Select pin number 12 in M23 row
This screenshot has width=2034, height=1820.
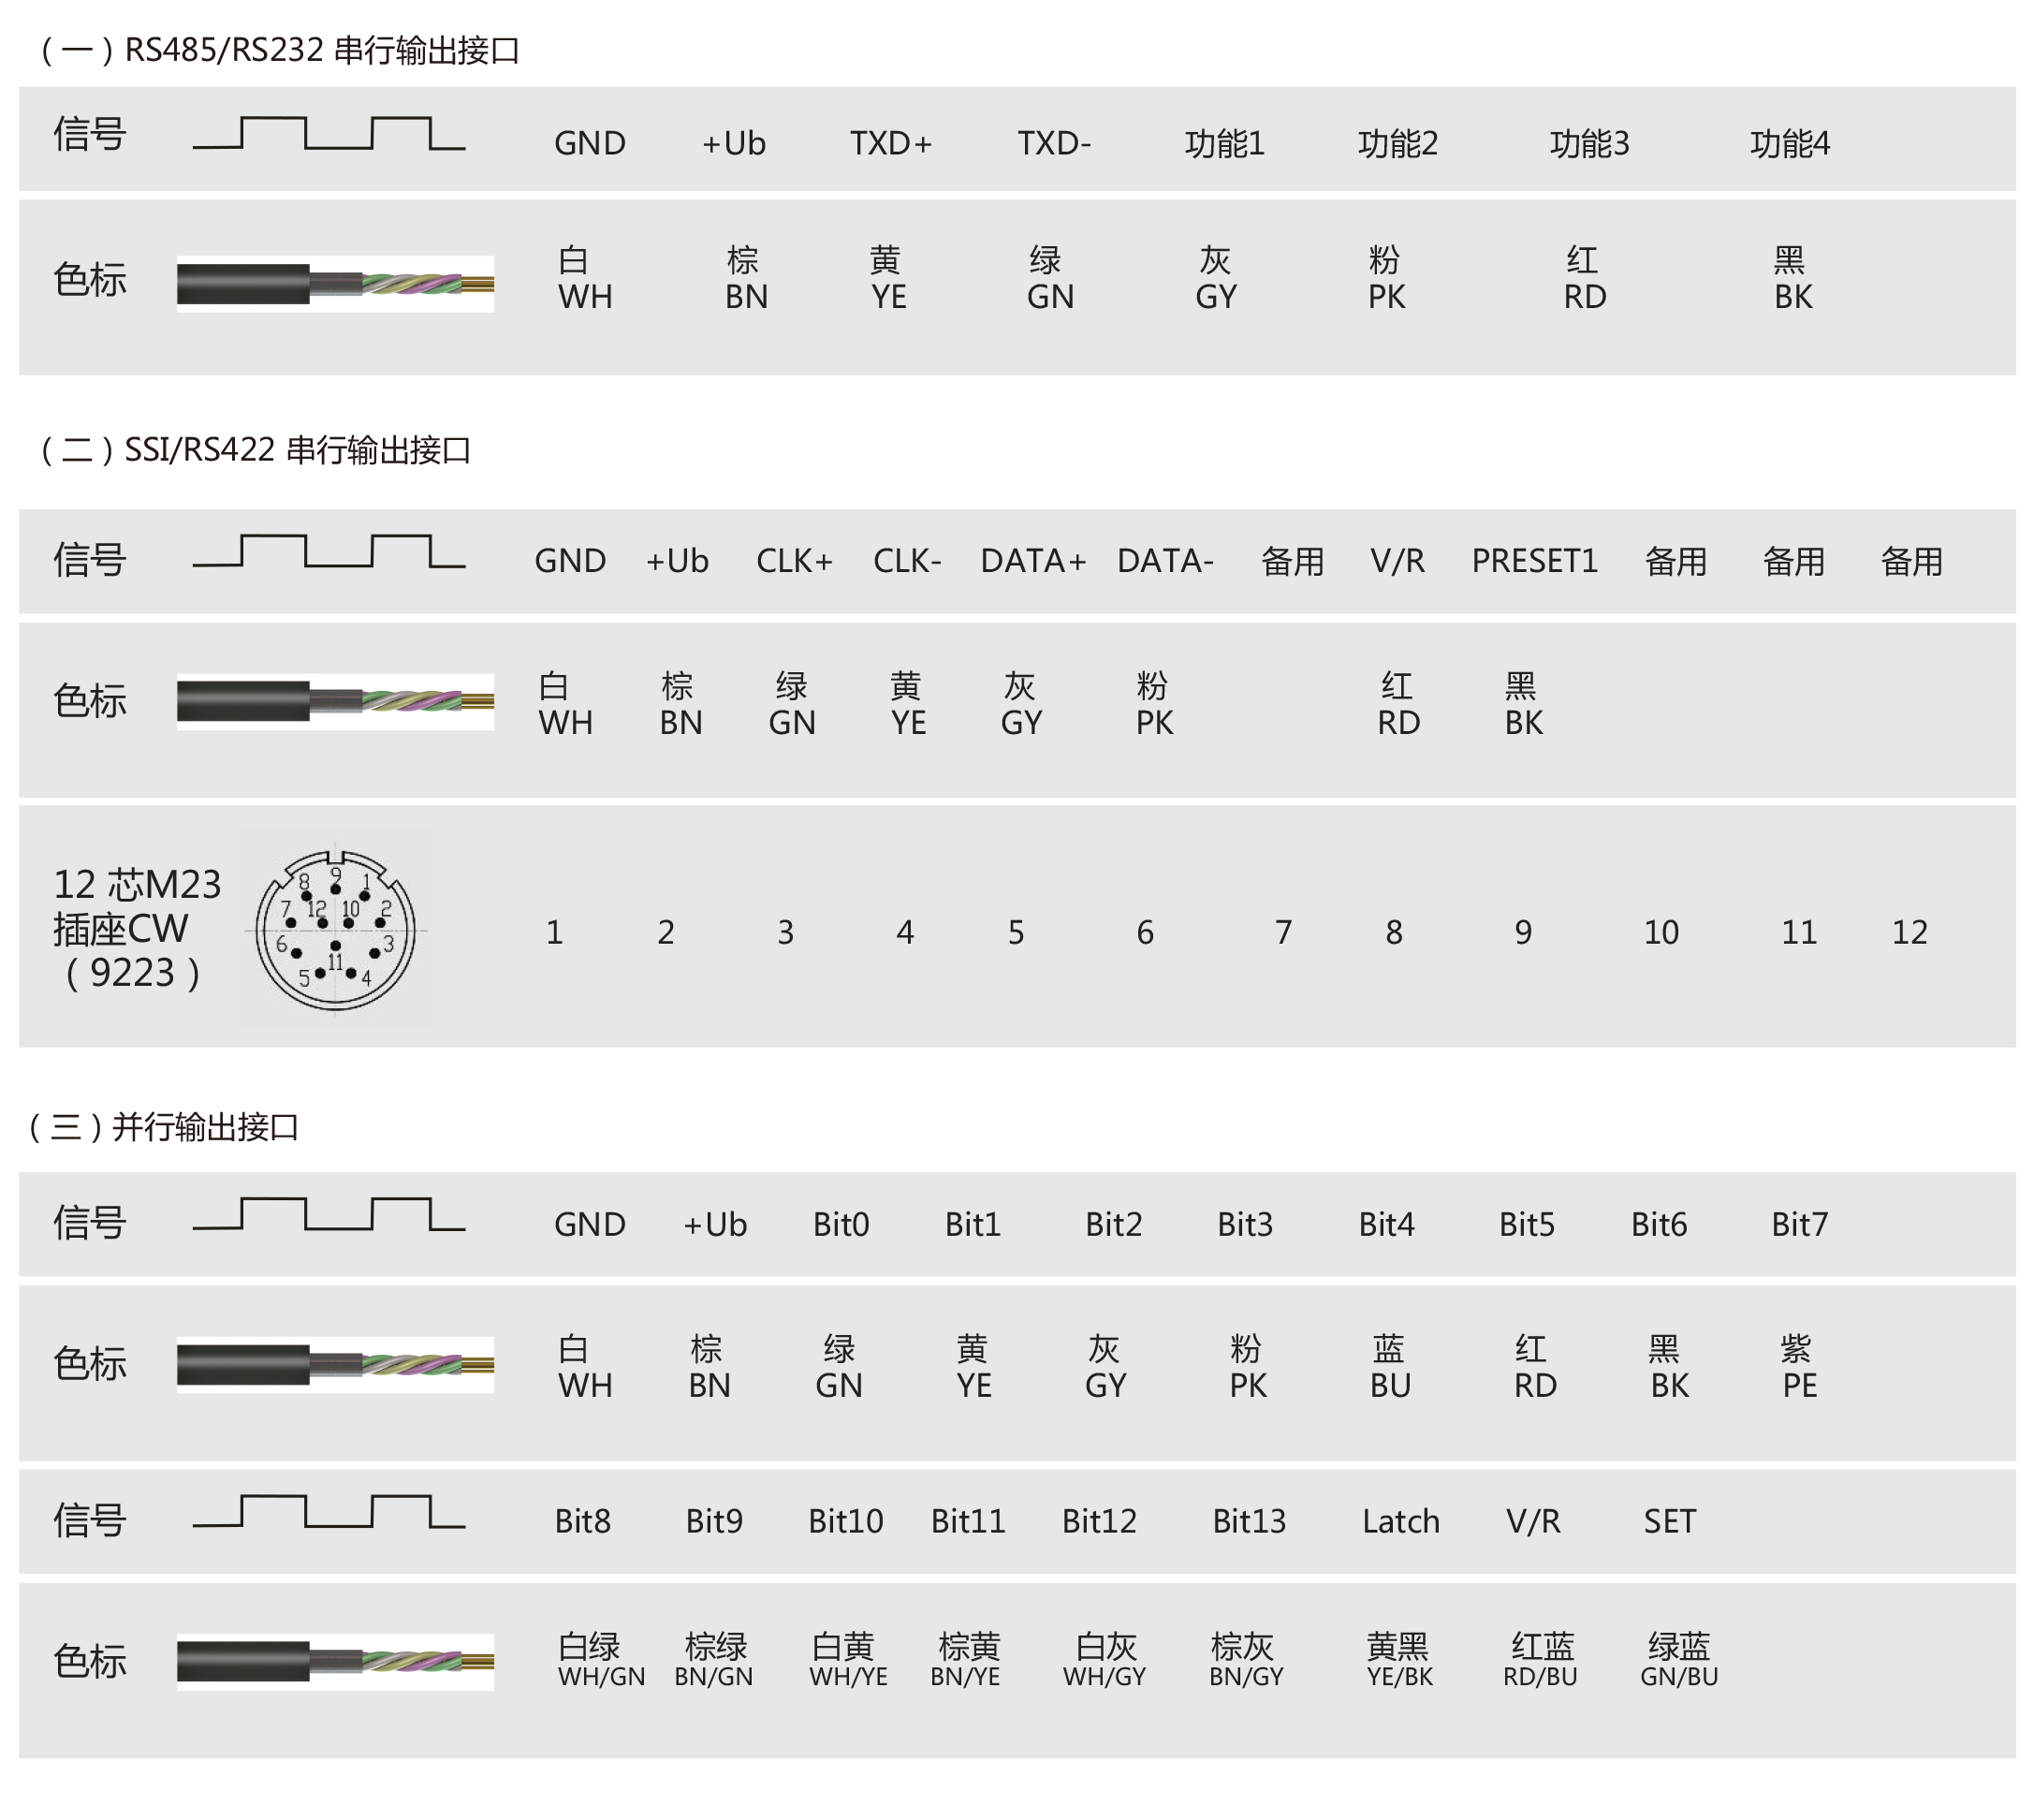click(1910, 933)
